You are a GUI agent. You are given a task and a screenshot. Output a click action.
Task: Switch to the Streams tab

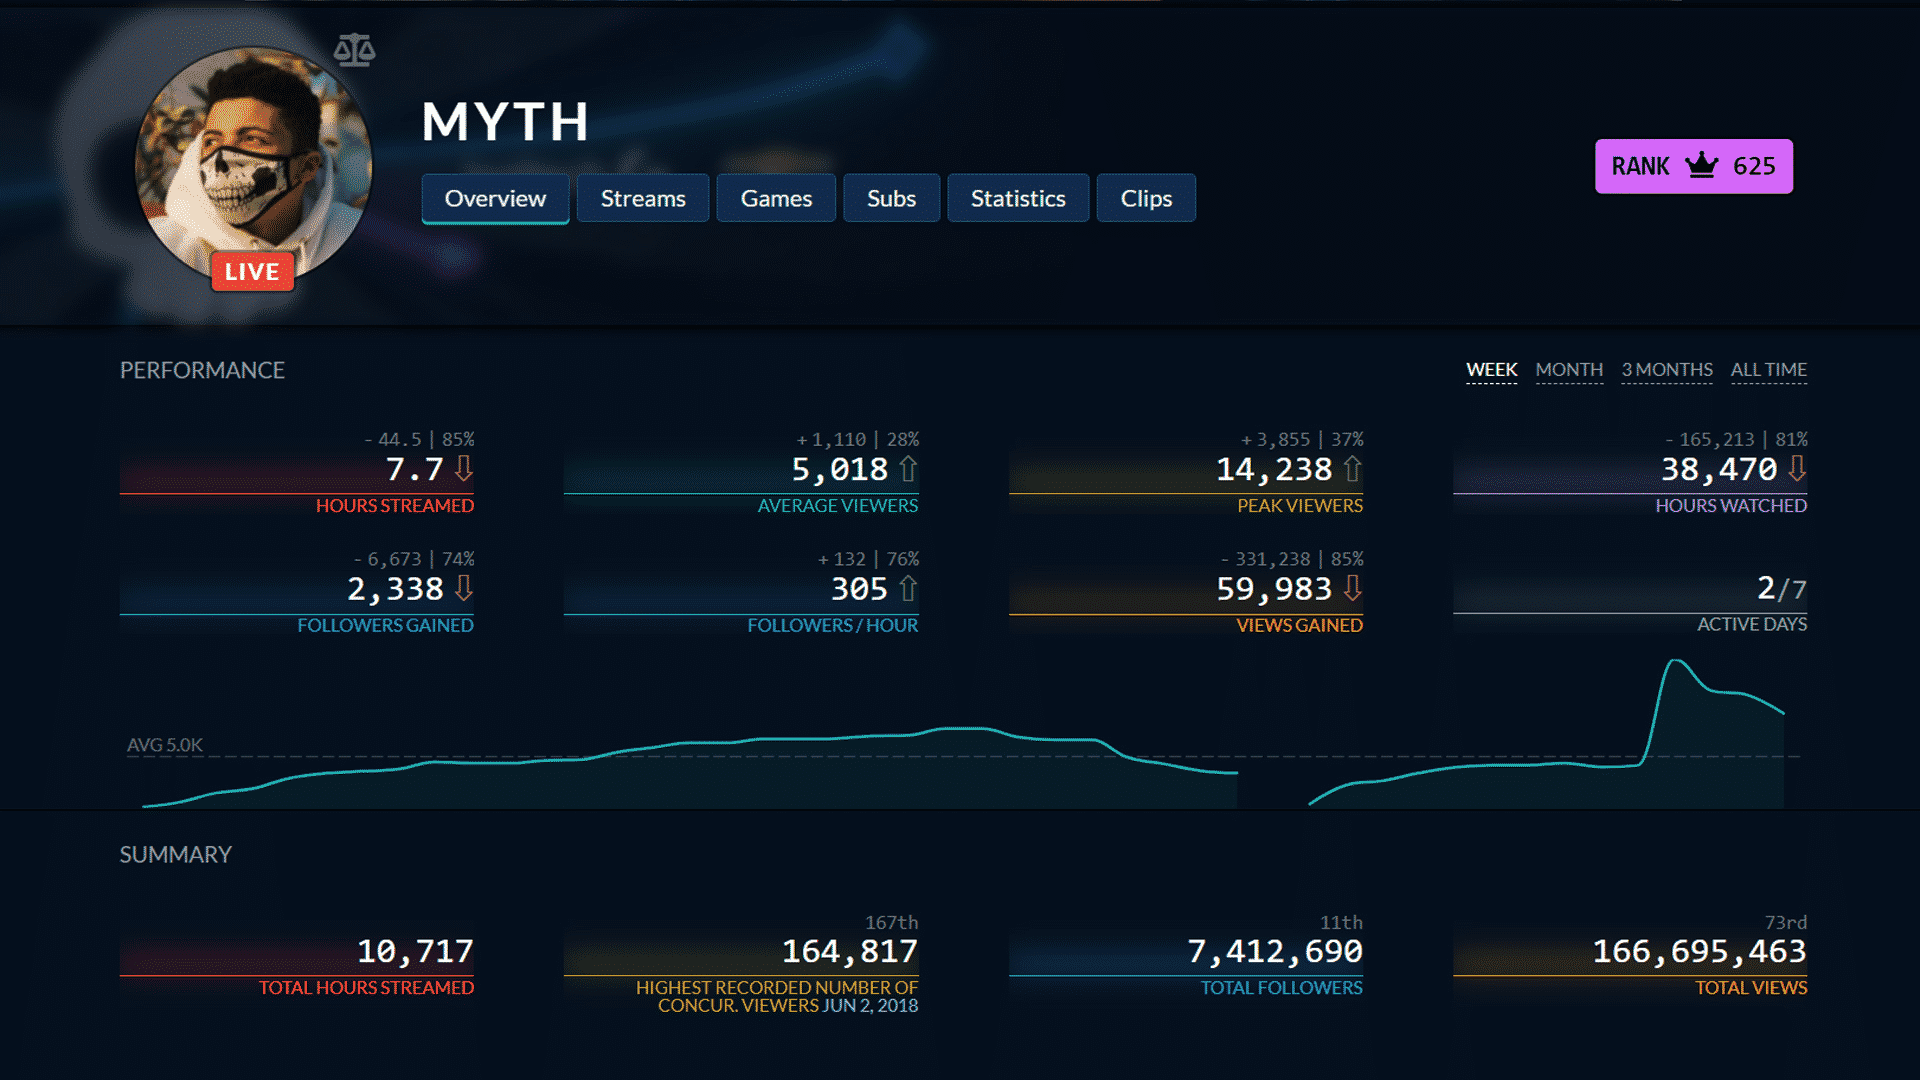(643, 198)
